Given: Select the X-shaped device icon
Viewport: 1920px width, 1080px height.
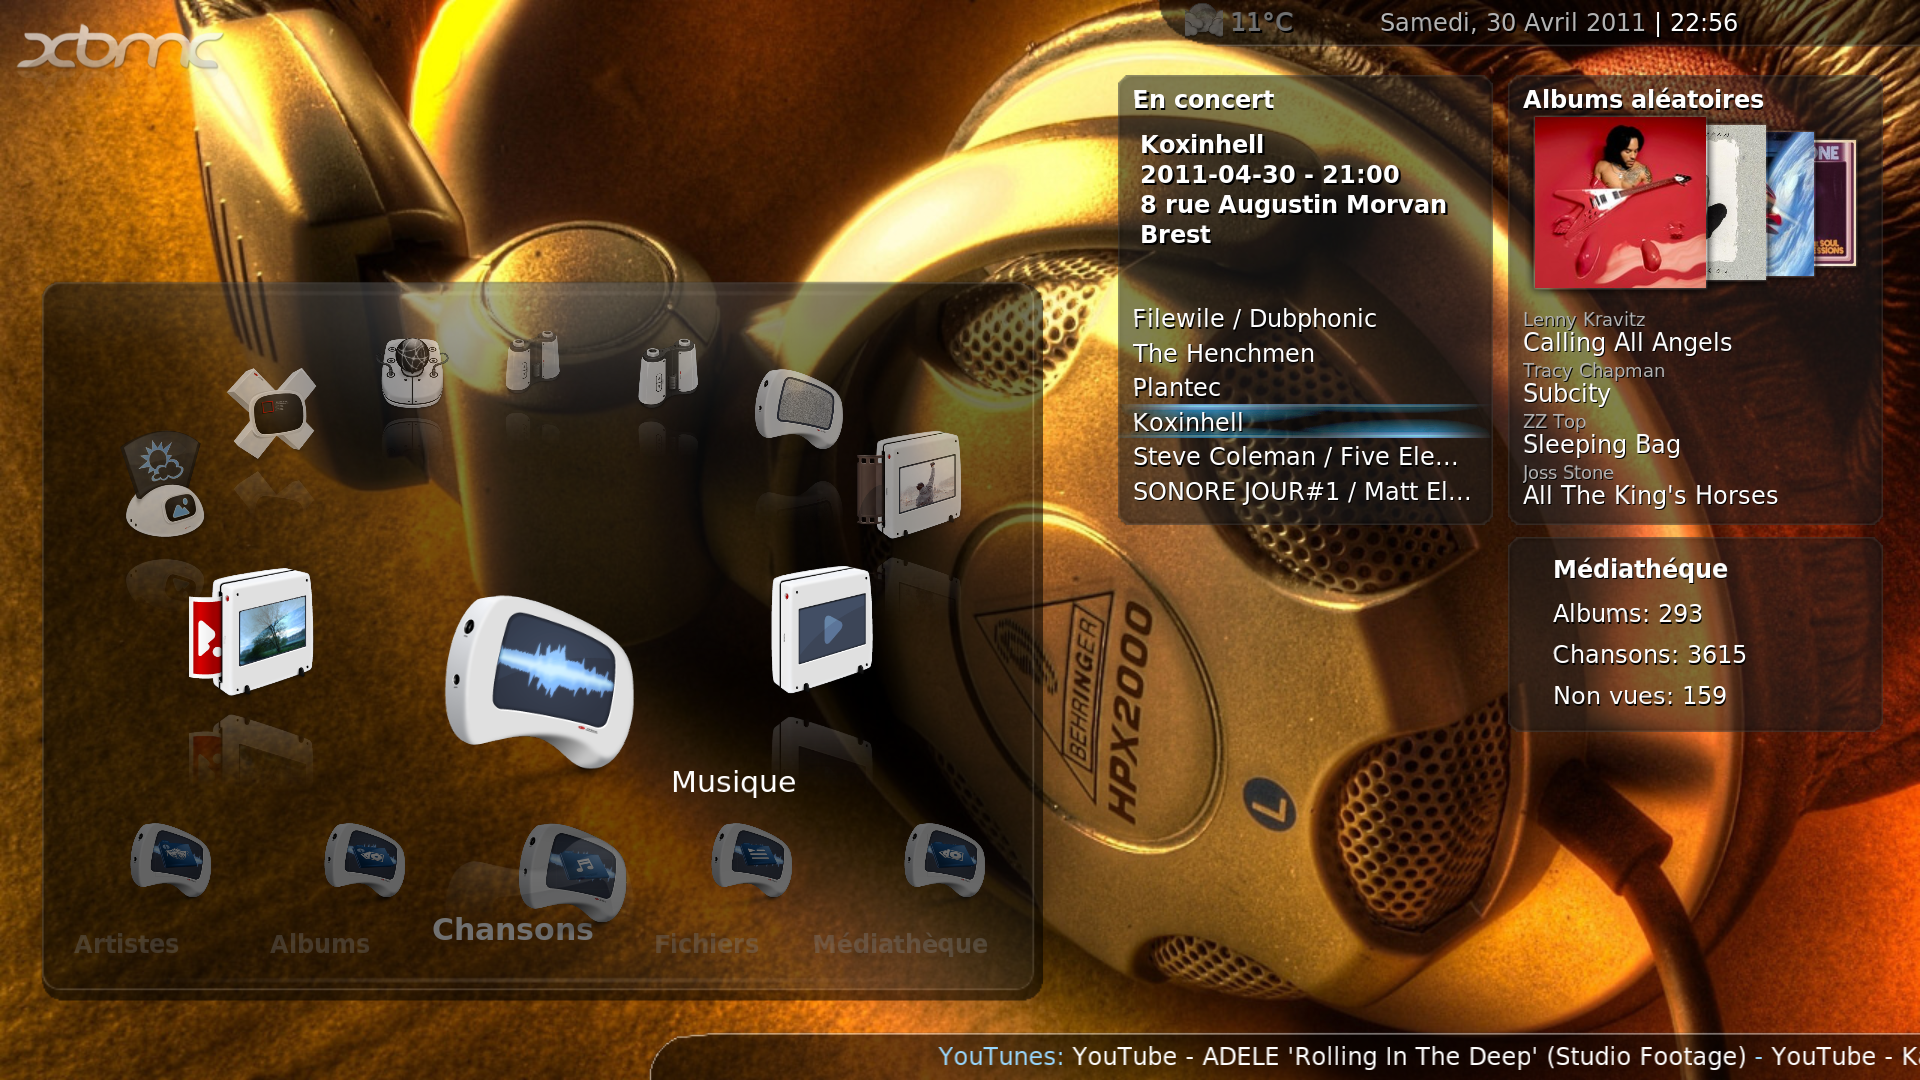Looking at the screenshot, I should (x=271, y=412).
